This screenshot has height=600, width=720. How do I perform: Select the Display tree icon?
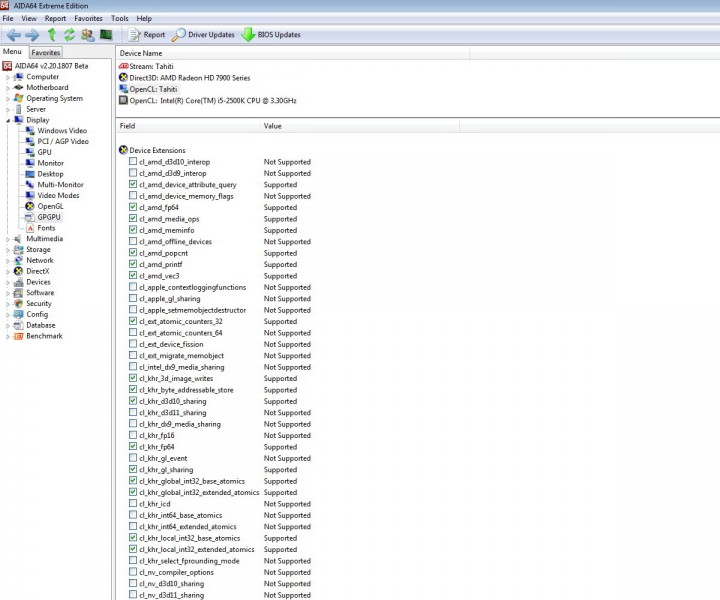point(18,120)
